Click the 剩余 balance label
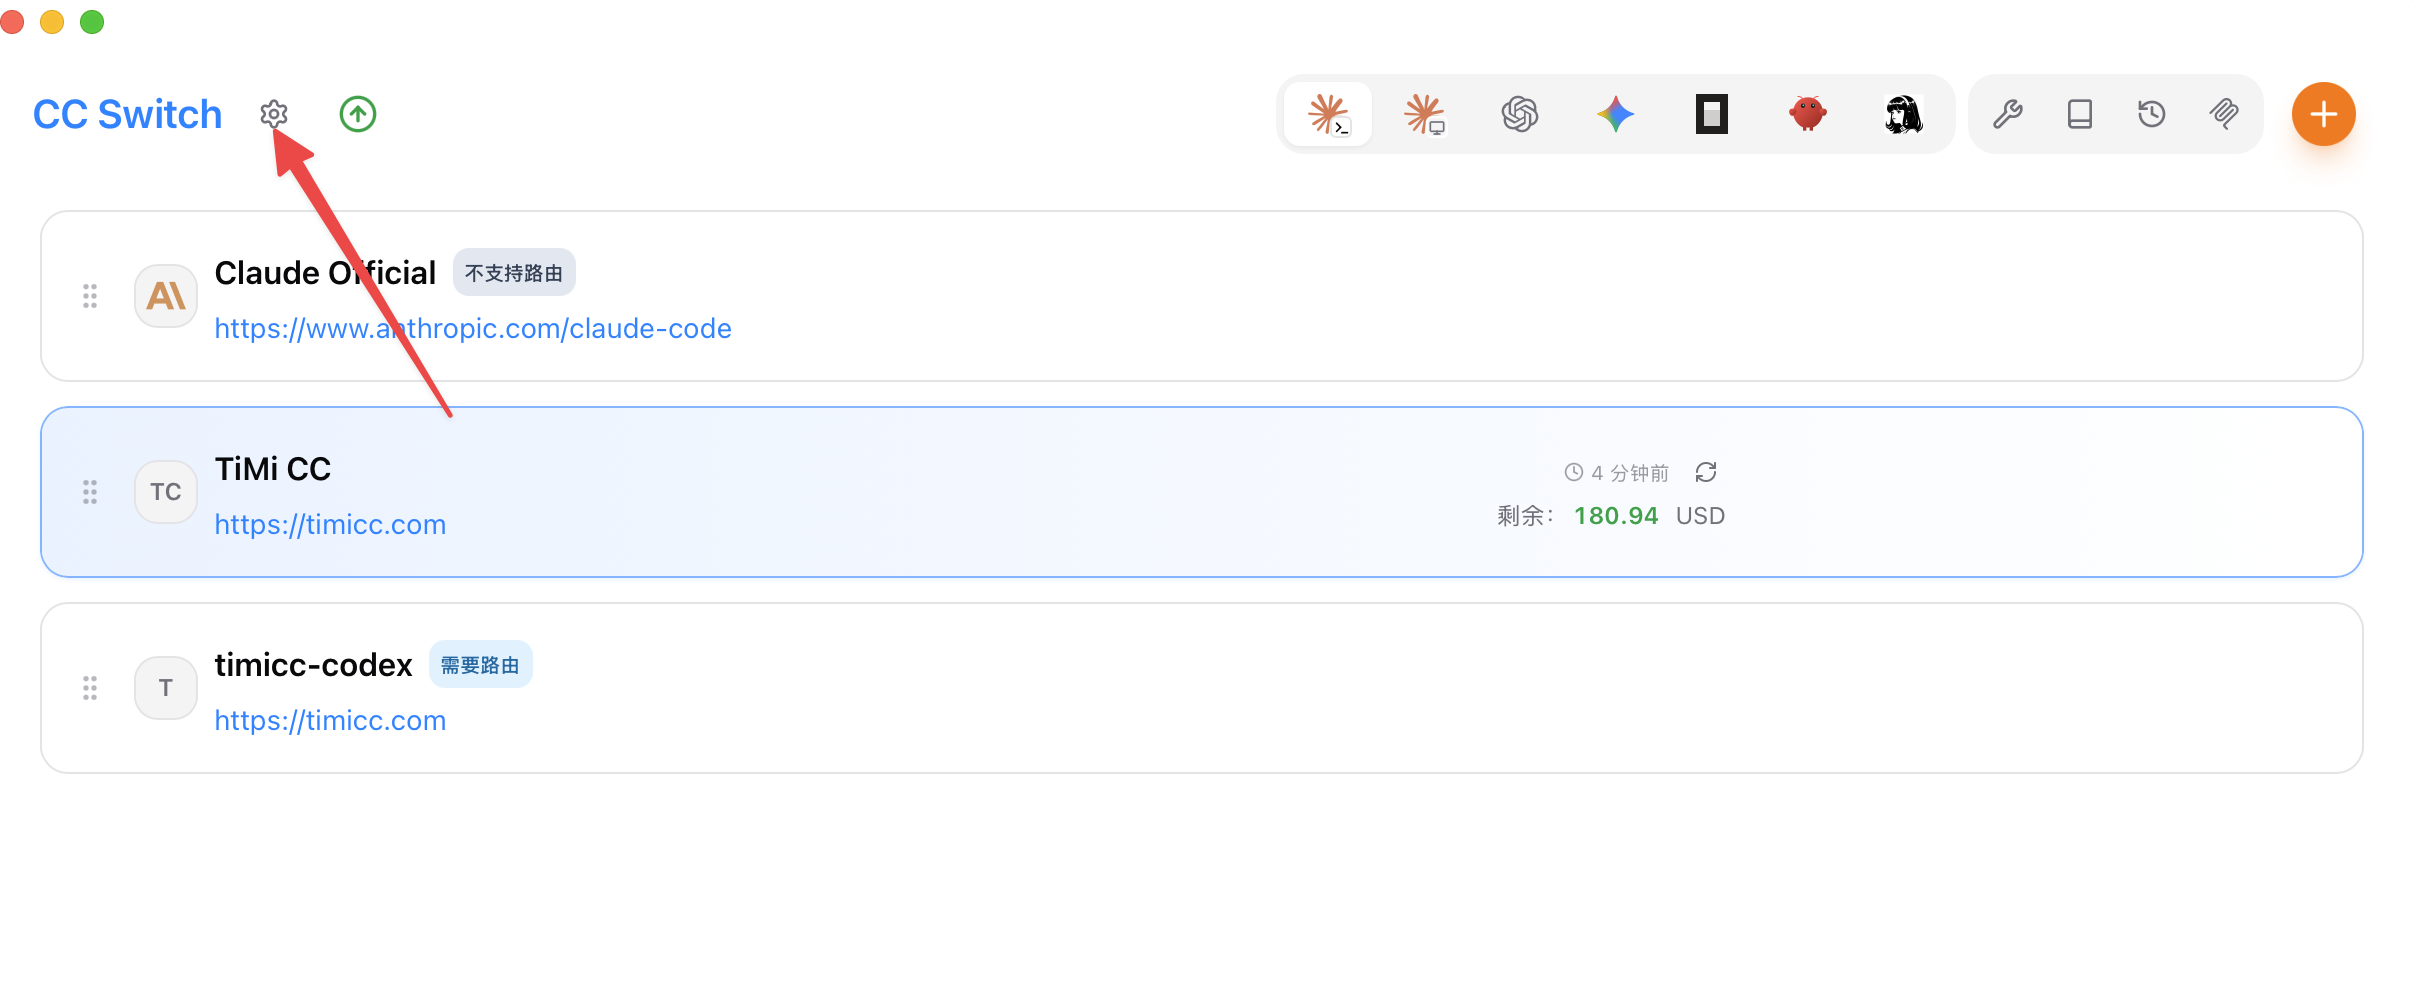Viewport: 2412px width, 984px height. 1525,516
